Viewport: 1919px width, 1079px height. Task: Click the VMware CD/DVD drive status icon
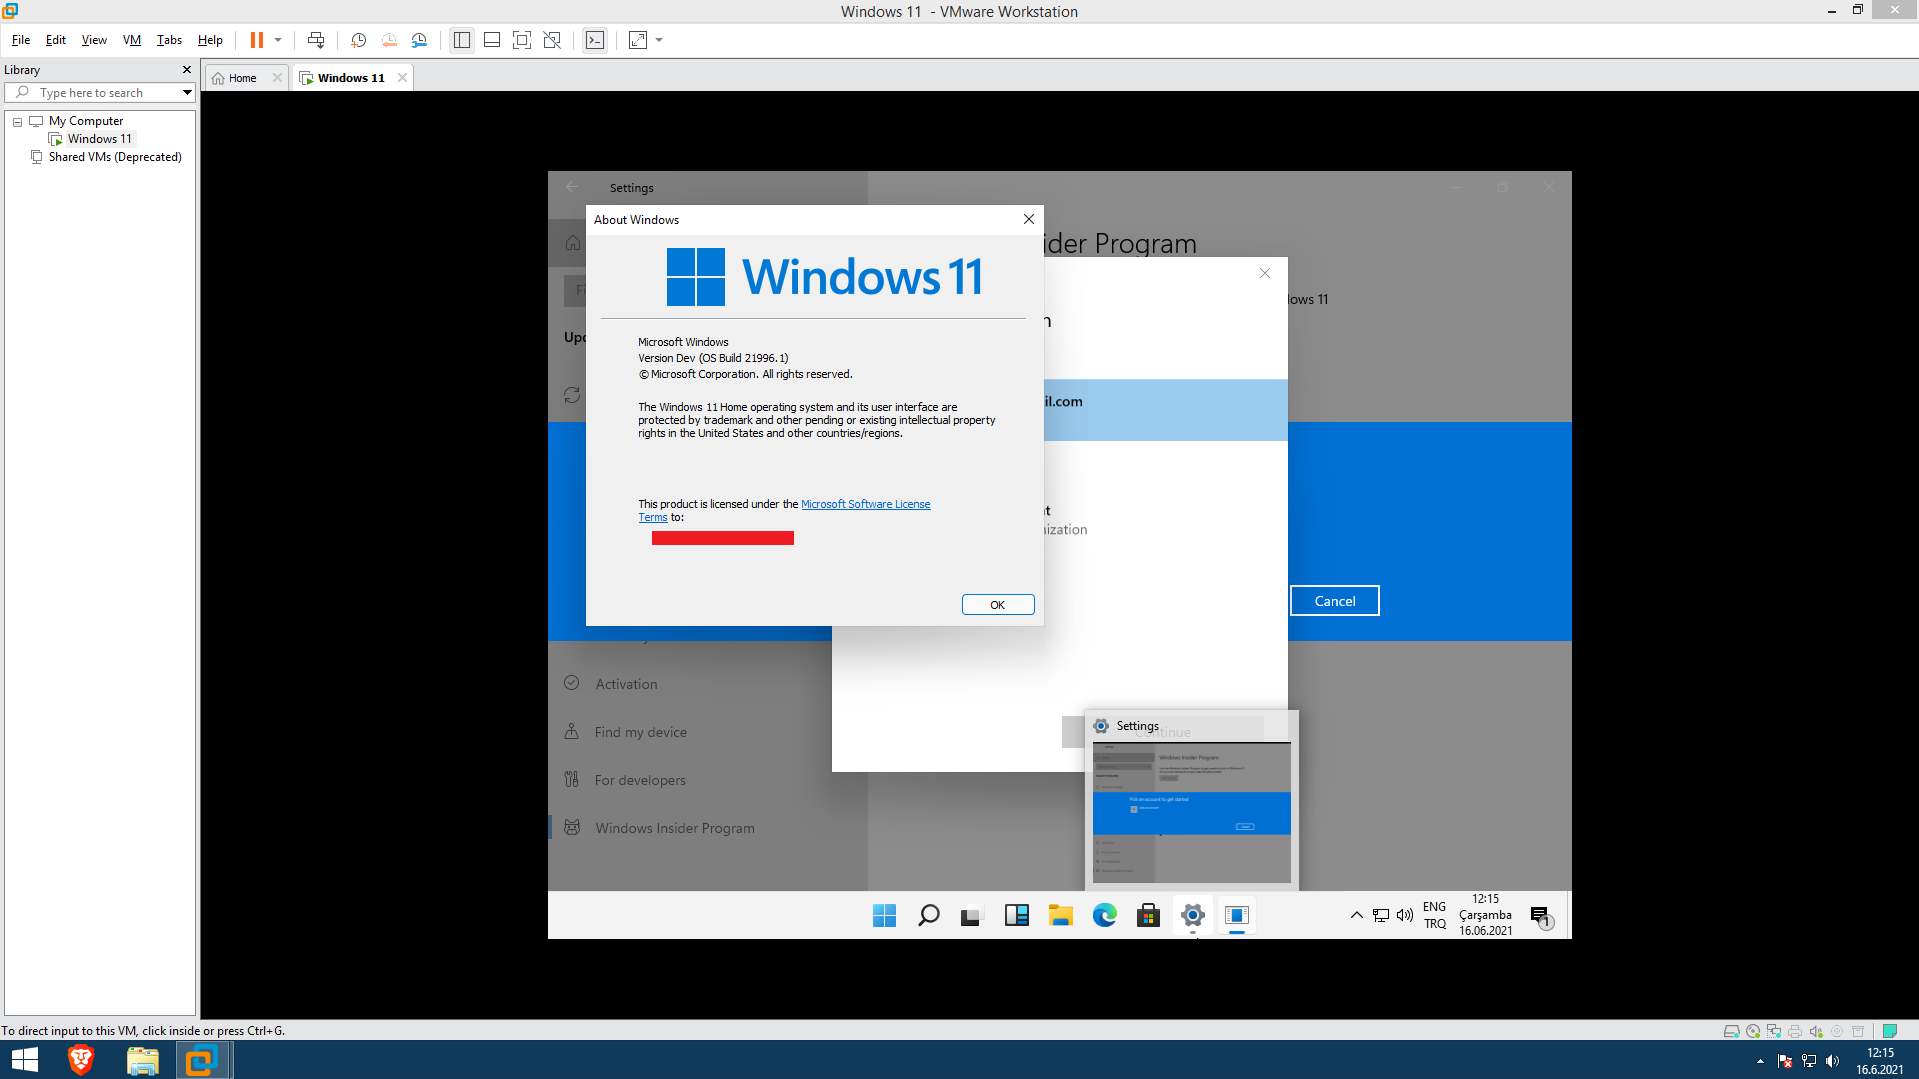click(x=1752, y=1031)
